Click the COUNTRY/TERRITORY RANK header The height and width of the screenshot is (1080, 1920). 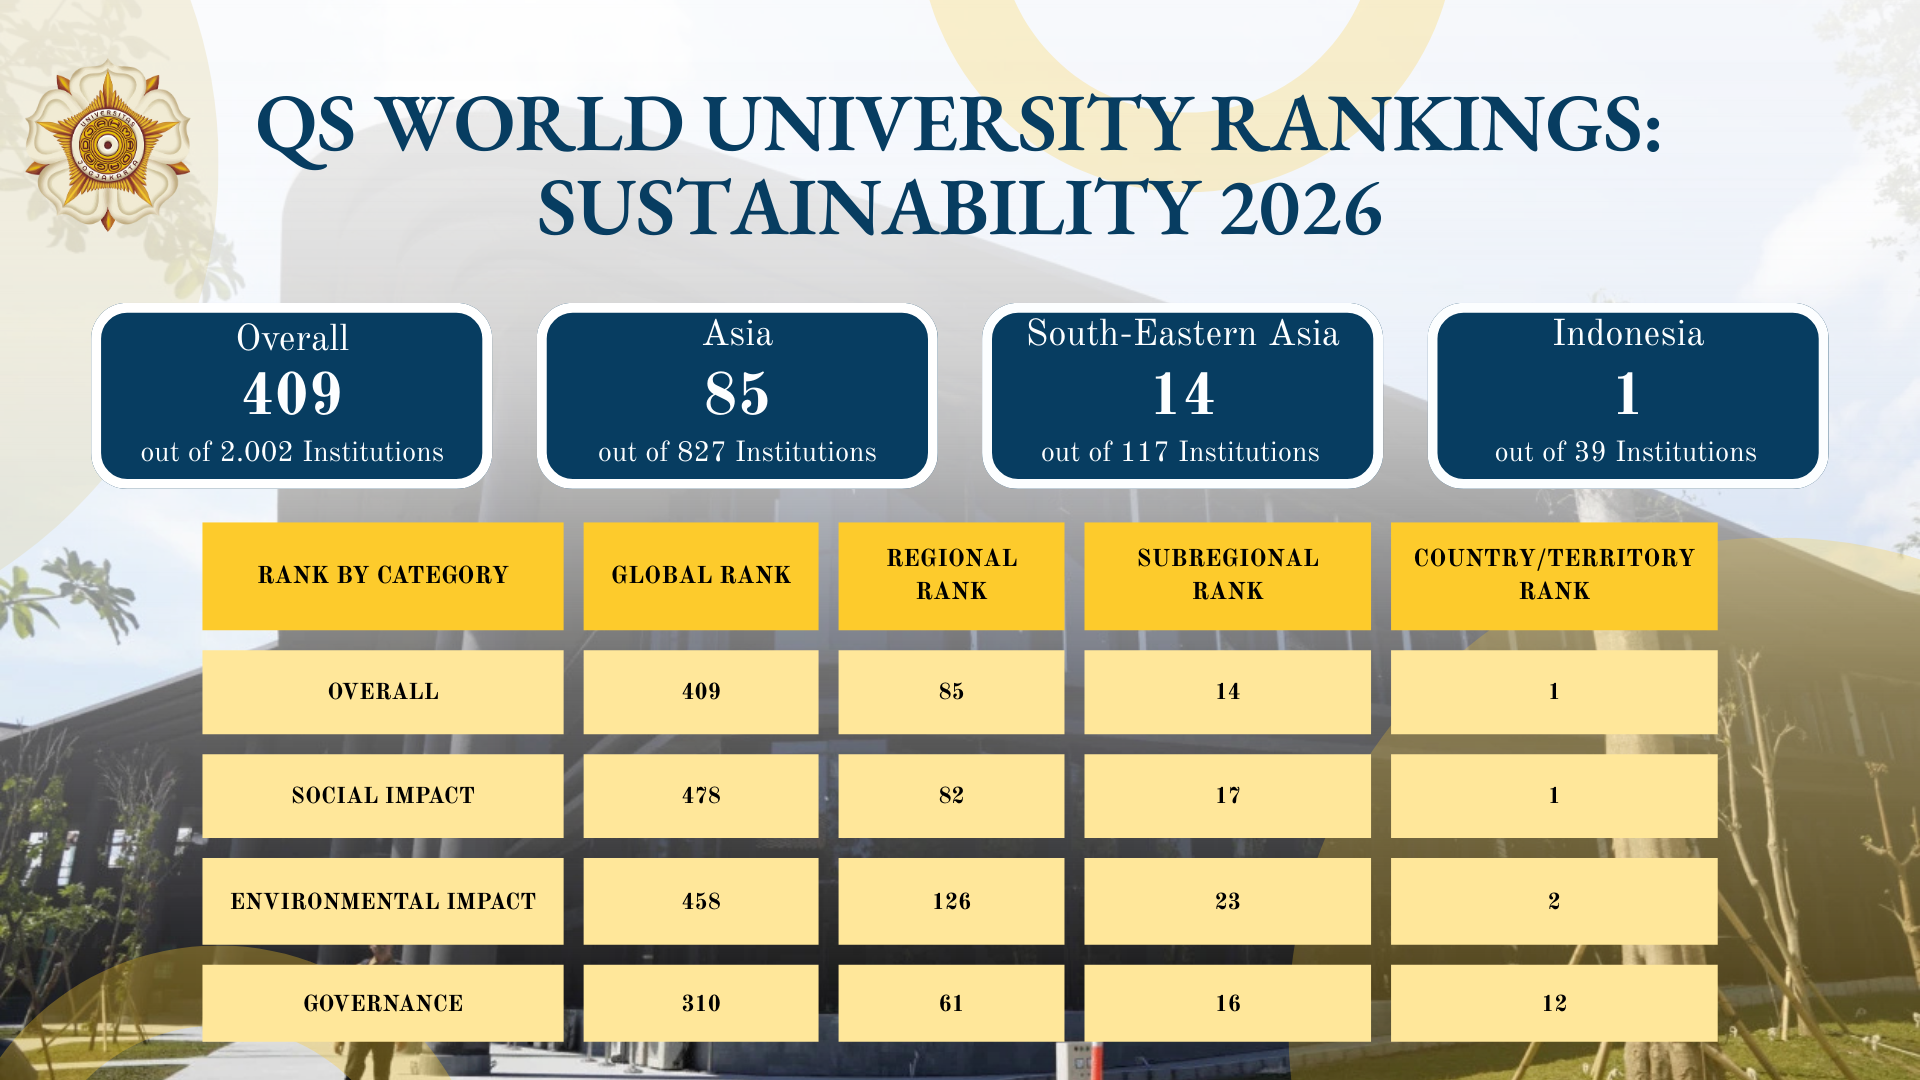click(1553, 575)
